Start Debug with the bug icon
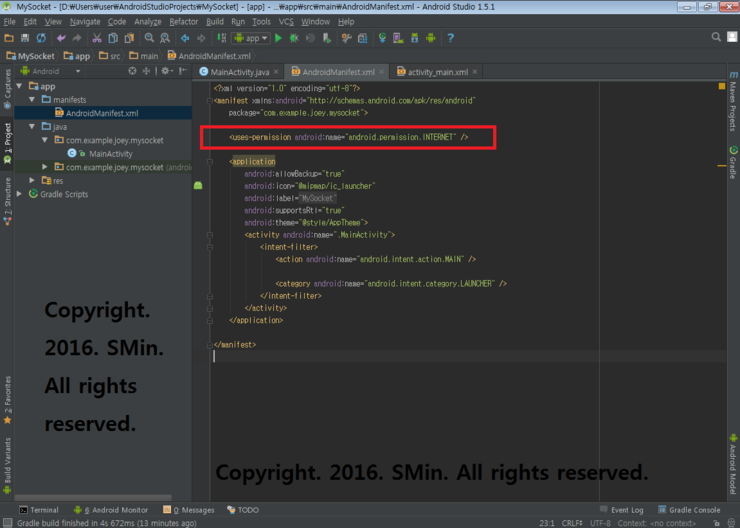This screenshot has height=528, width=740. (294, 38)
